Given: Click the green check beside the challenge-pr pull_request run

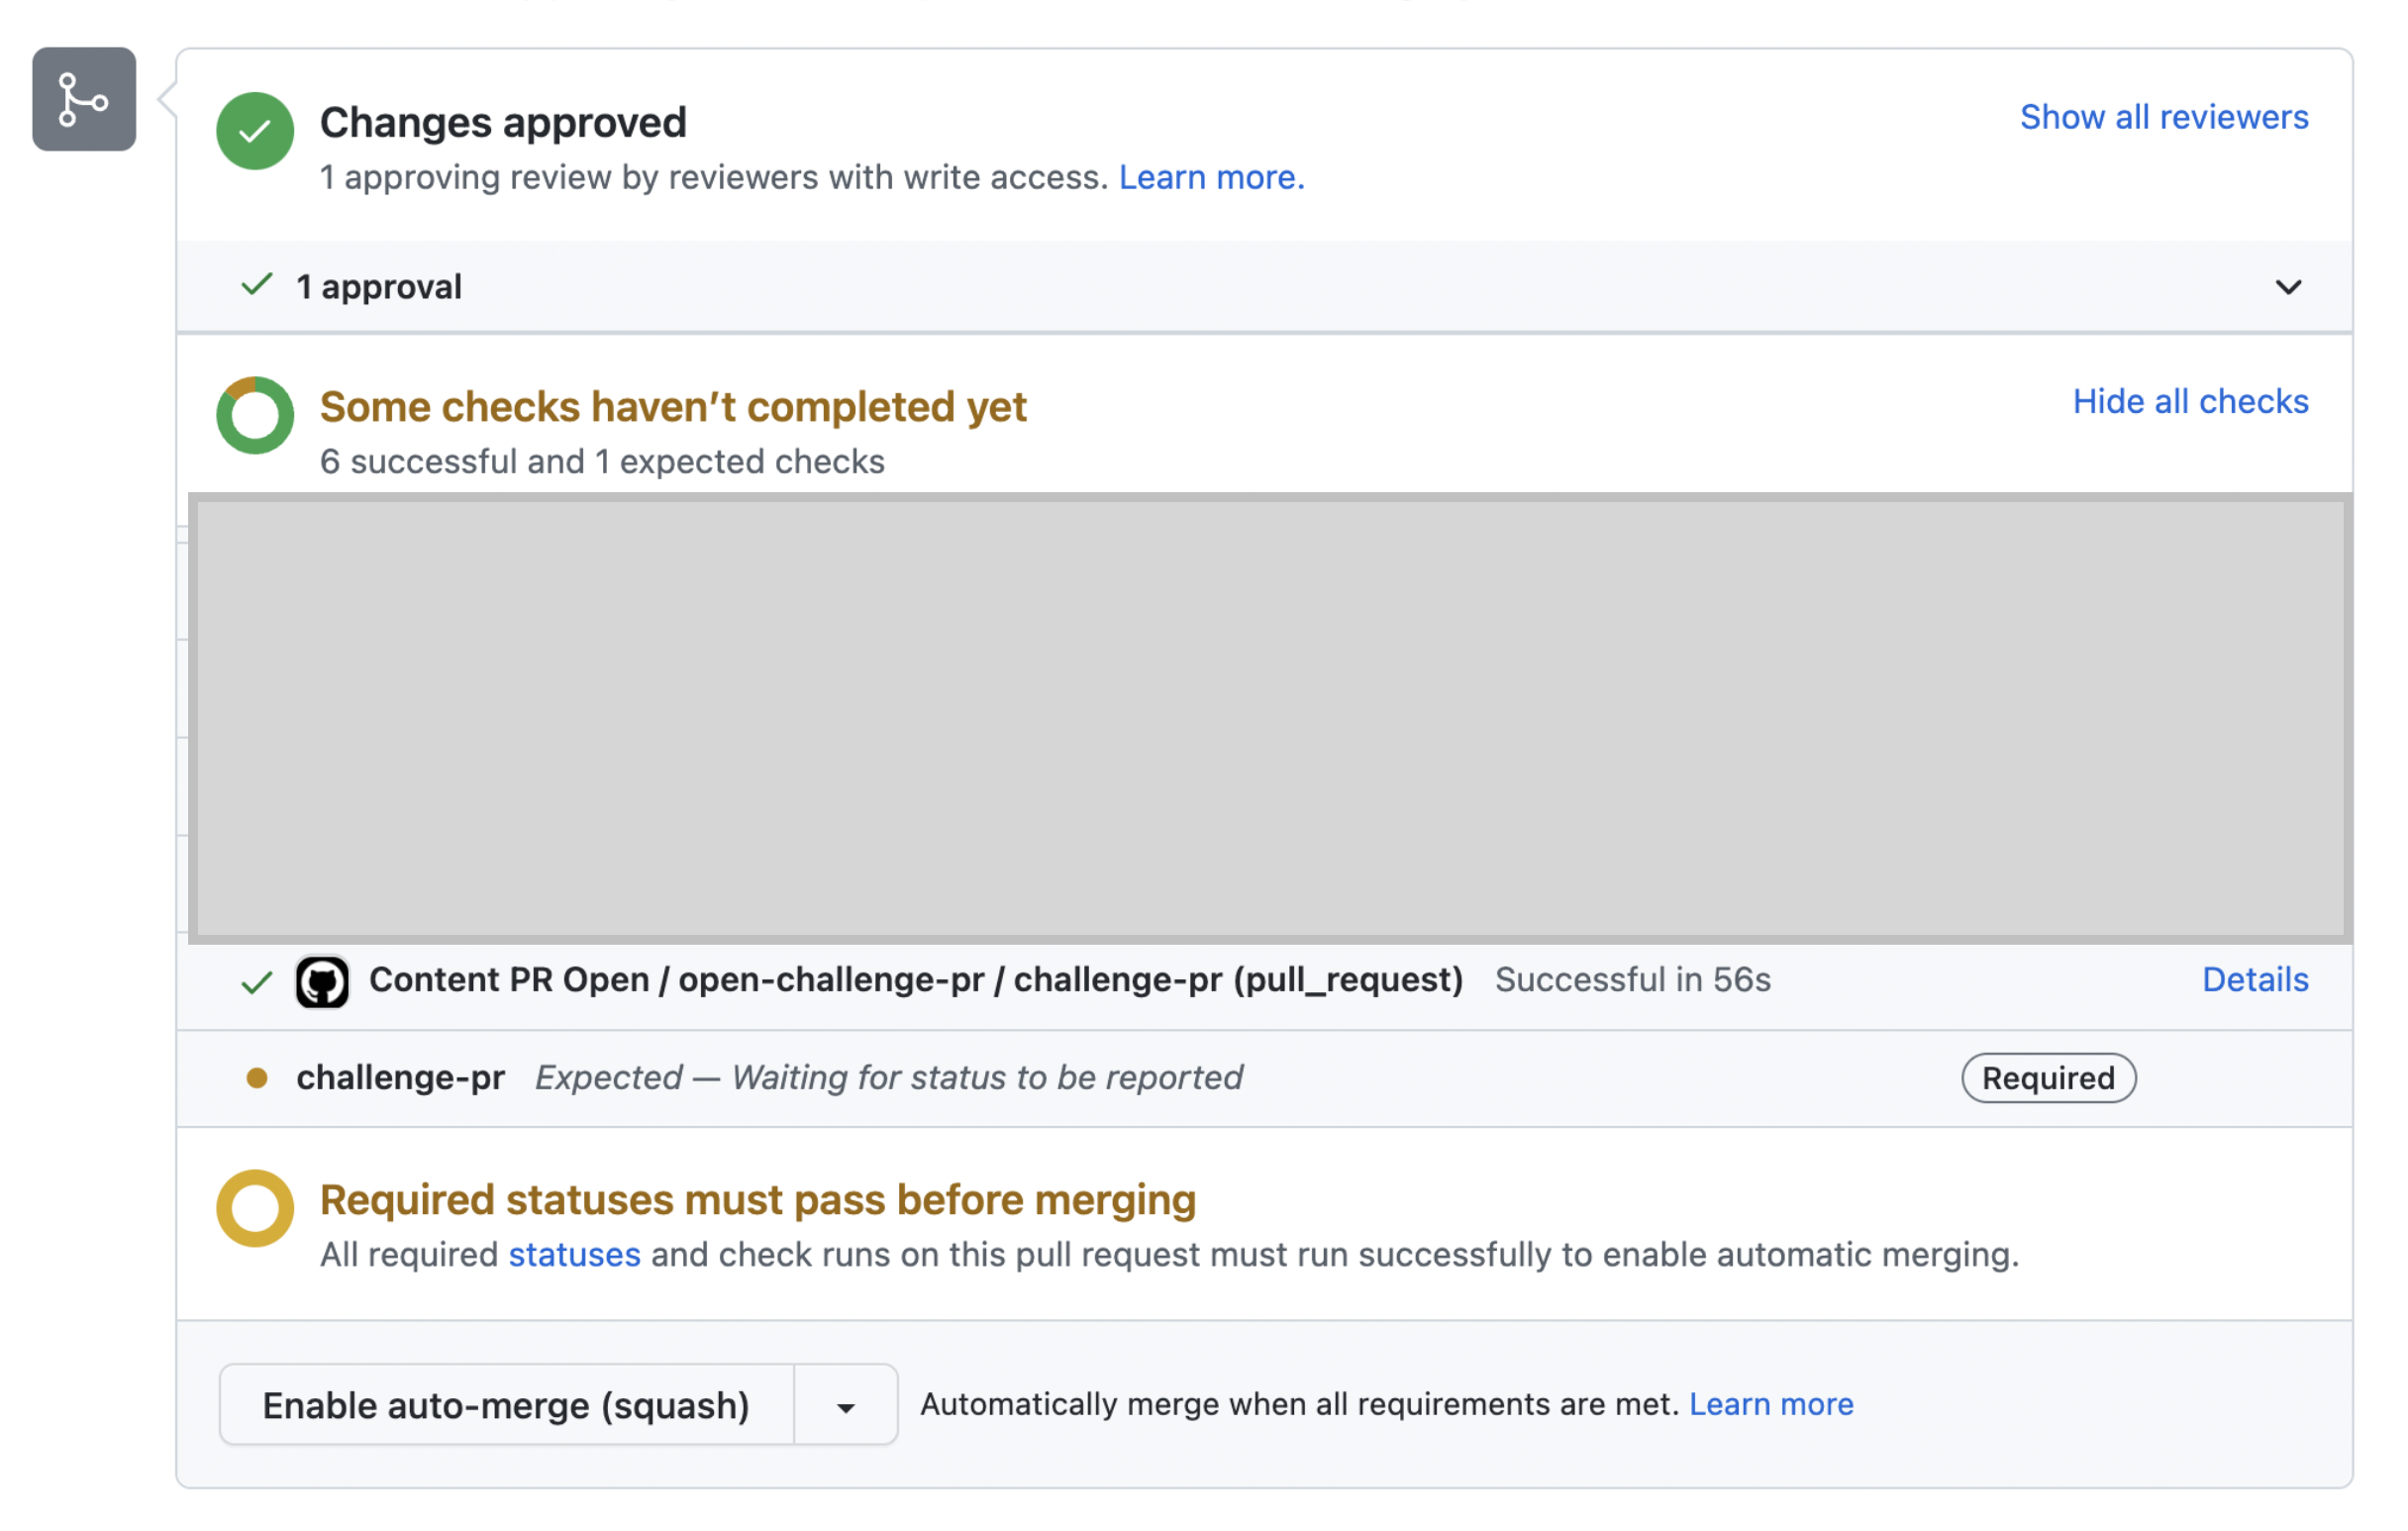Looking at the screenshot, I should pyautogui.click(x=256, y=981).
